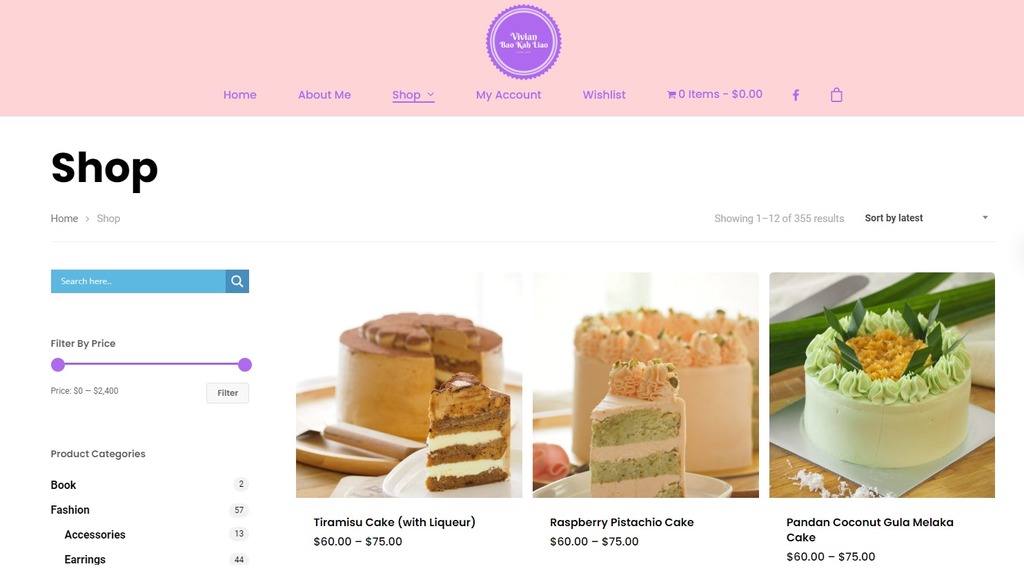Click the Search here input field
The height and width of the screenshot is (582, 1024).
tap(138, 281)
